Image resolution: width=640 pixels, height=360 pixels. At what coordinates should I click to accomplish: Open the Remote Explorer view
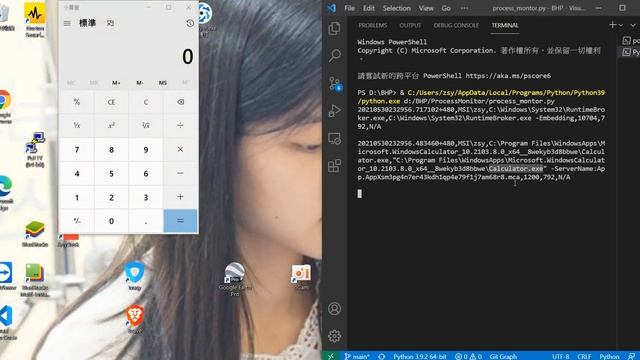(x=334, y=138)
